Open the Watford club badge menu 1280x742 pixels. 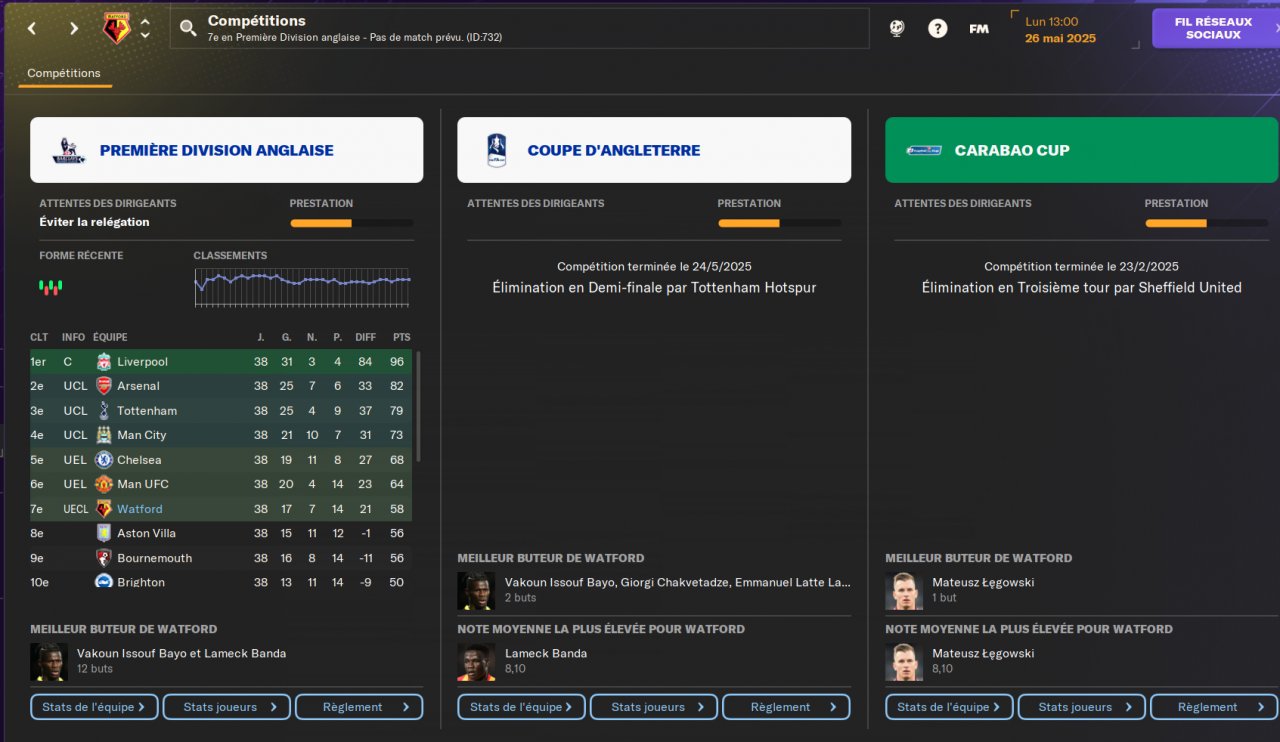point(117,28)
